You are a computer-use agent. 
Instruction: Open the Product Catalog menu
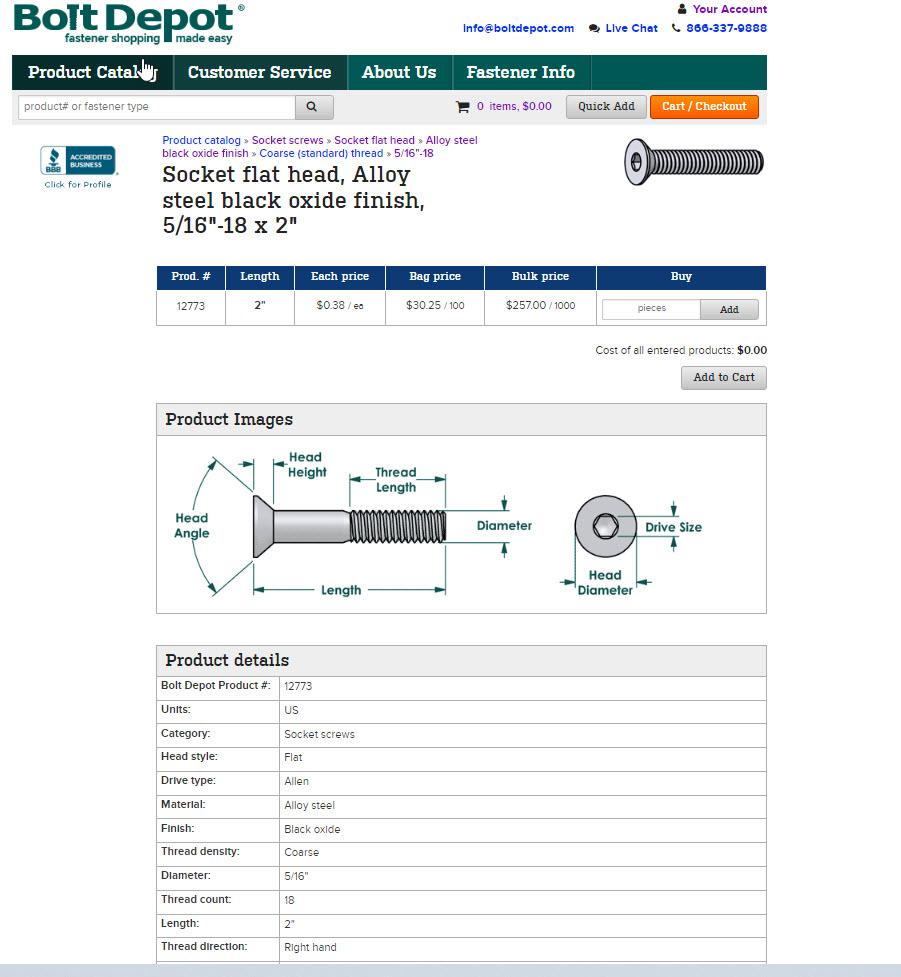coord(92,72)
